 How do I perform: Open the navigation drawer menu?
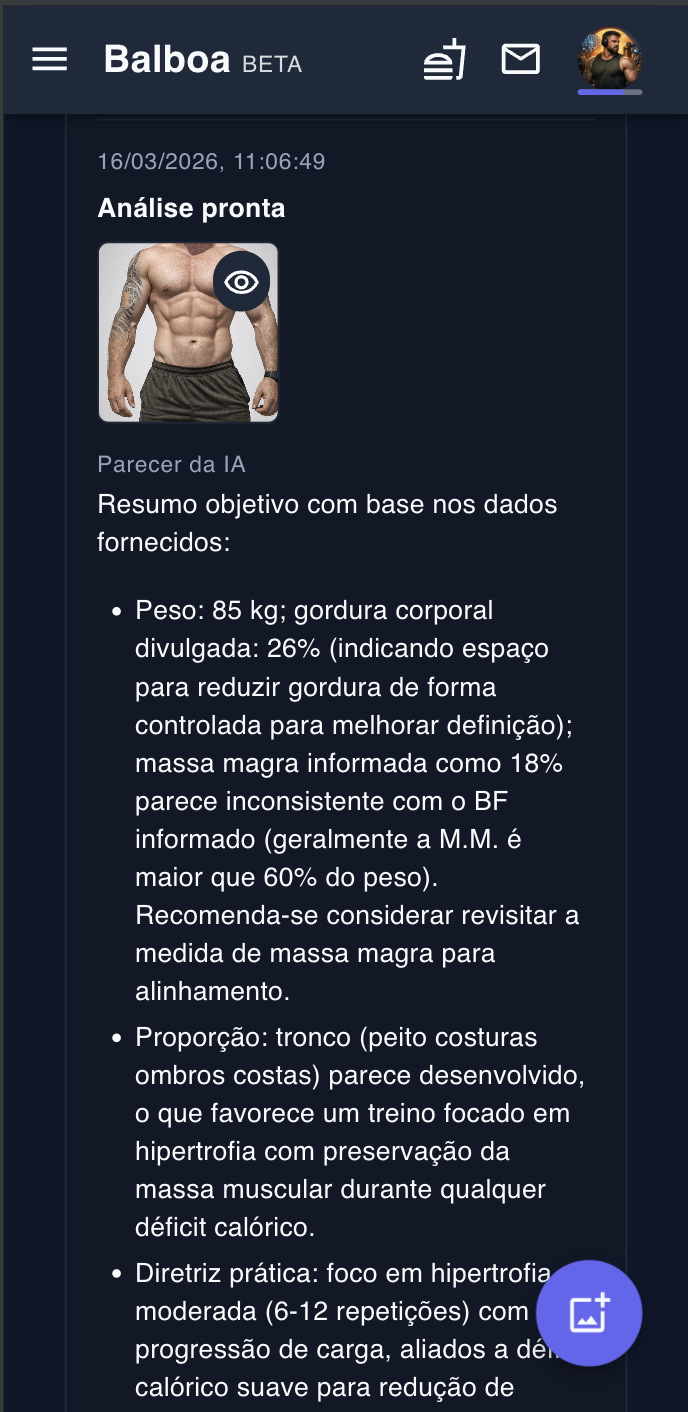49,60
